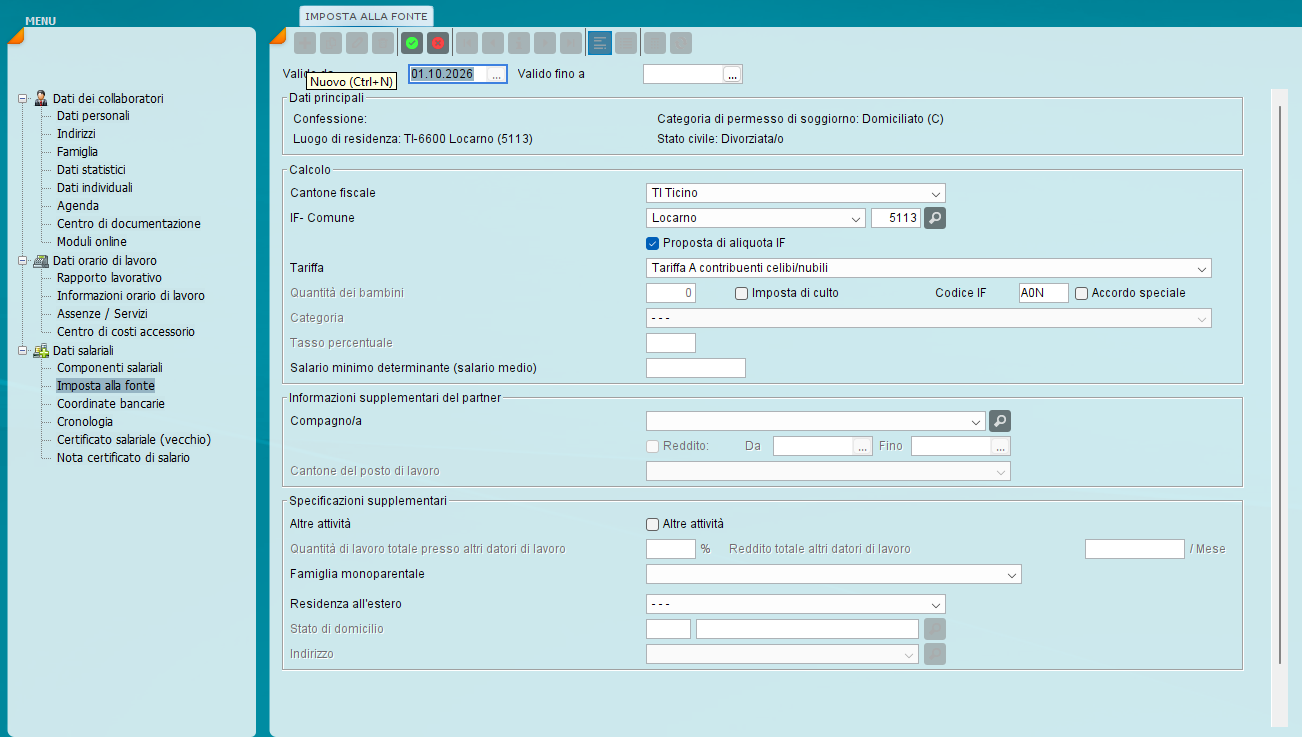
Task: Open Dati statistici in menu tree
Action: (x=91, y=170)
